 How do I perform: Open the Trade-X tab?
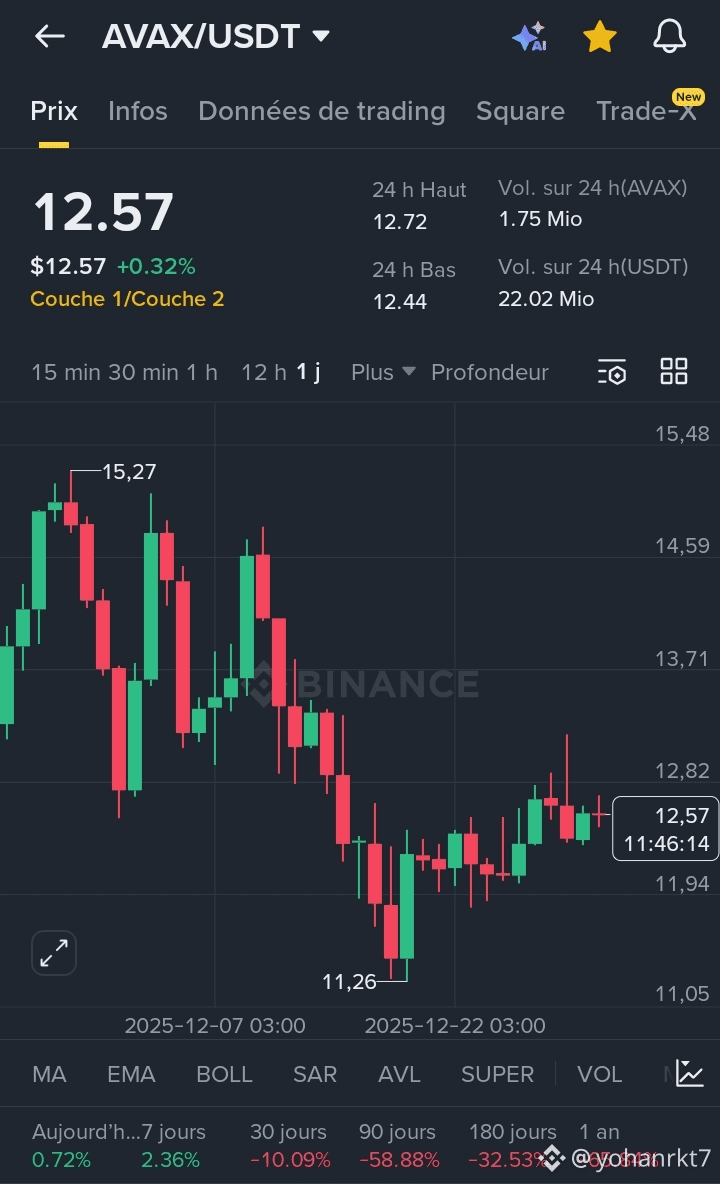point(646,111)
